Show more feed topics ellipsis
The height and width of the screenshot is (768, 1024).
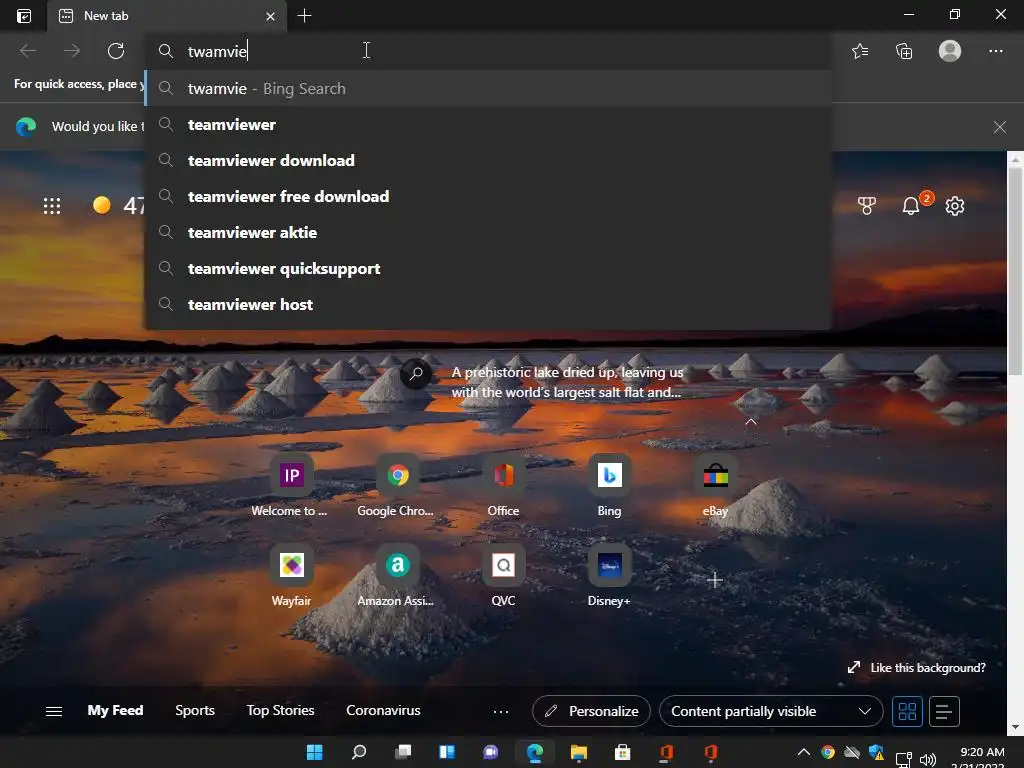coord(501,712)
